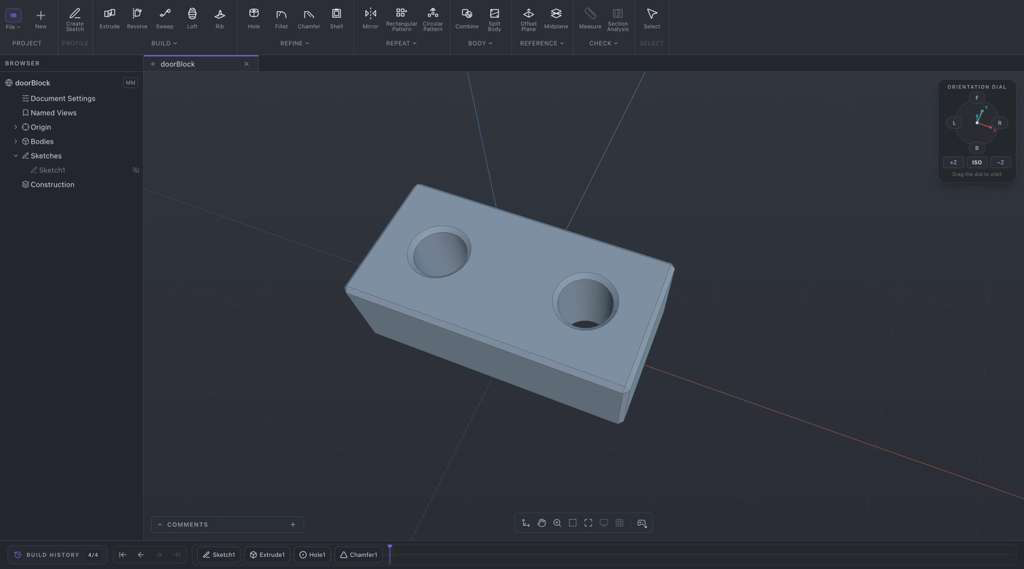
Task: Click the zoom magnifier icon in view toolbar
Action: point(557,523)
